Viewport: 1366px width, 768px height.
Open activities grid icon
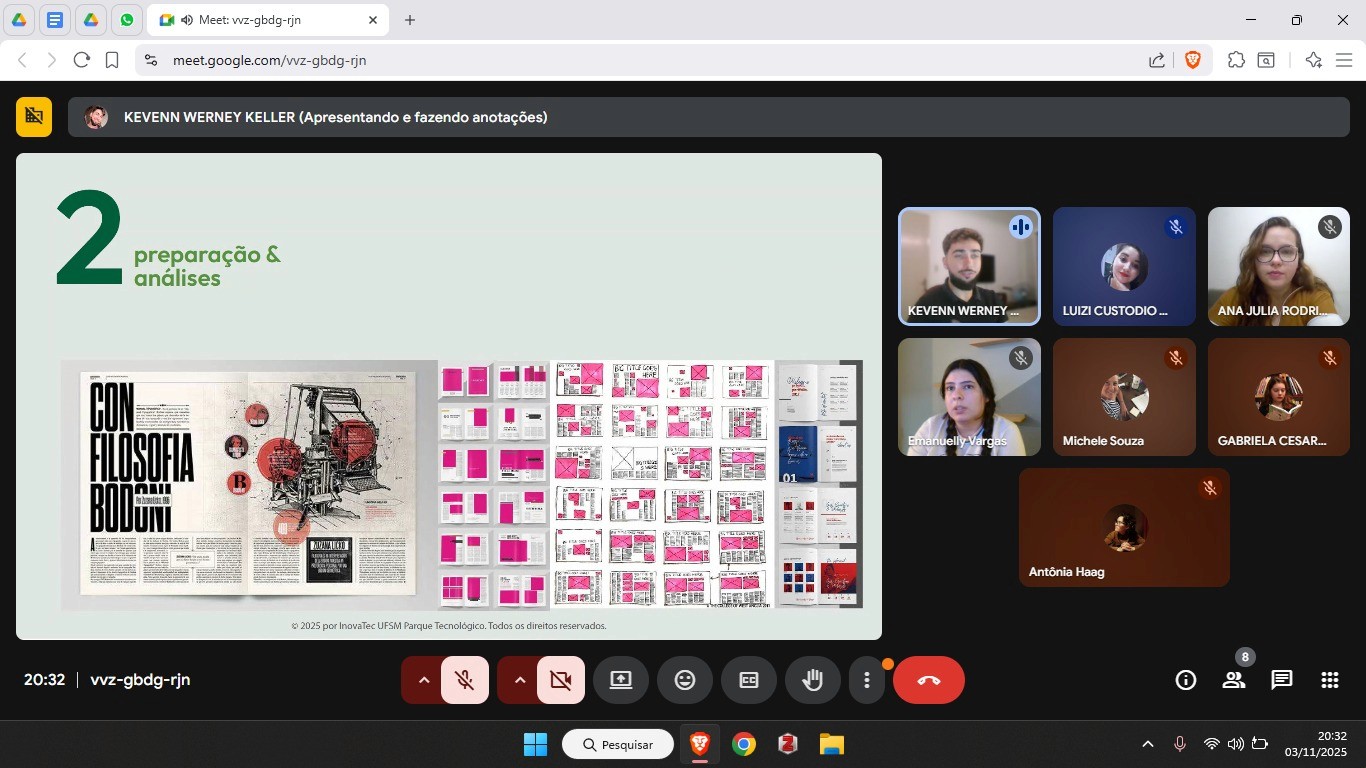click(x=1330, y=680)
